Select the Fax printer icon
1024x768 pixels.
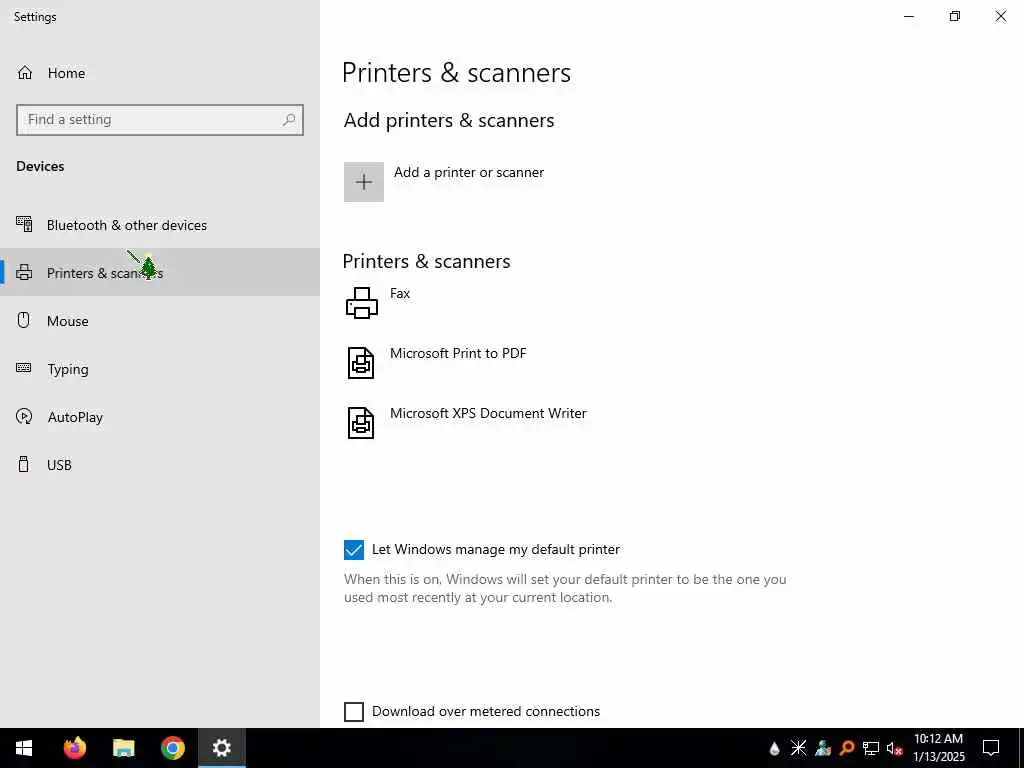(362, 303)
